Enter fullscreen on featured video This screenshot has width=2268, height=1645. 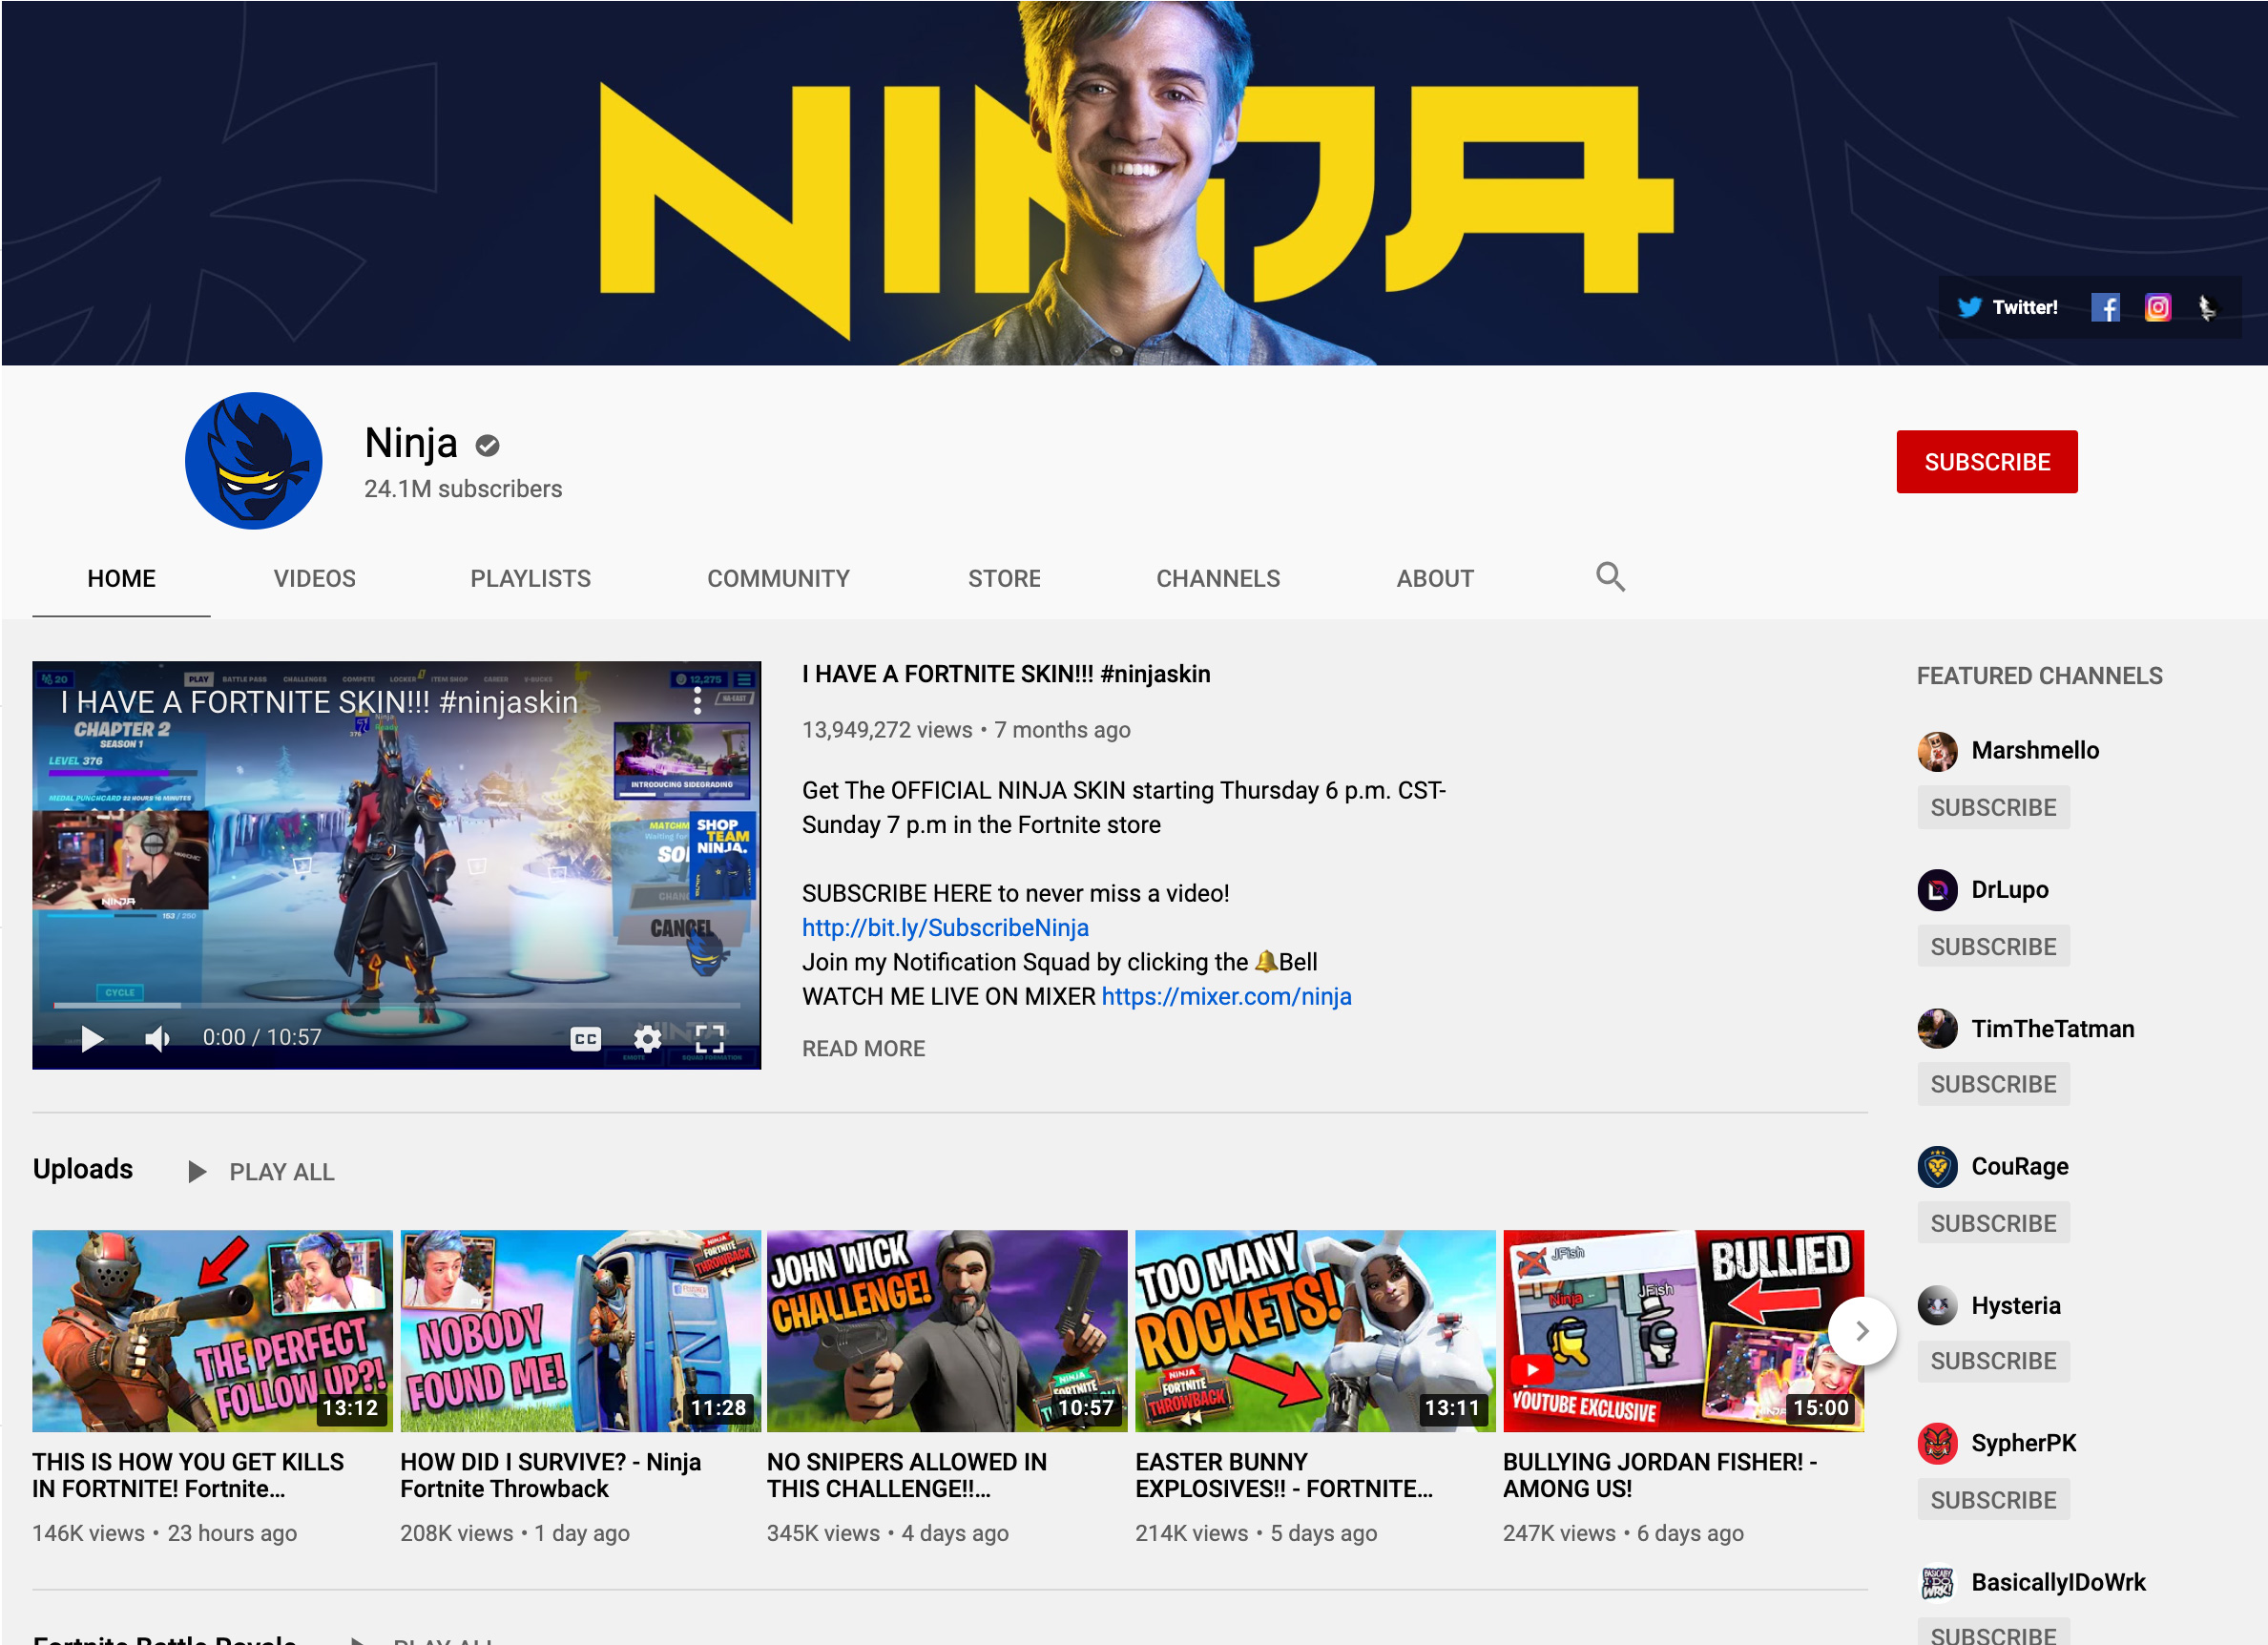pos(709,1038)
